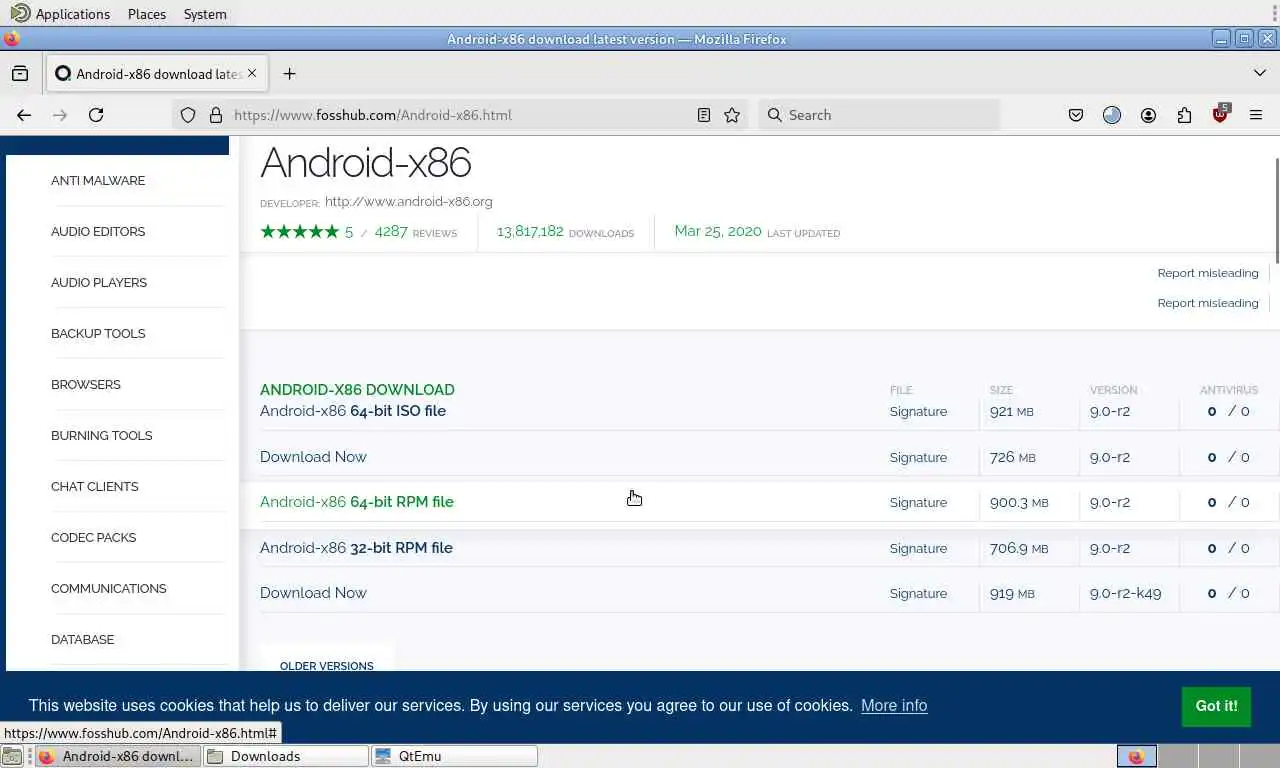The image size is (1280, 768).
Task: Click the URL address bar
Action: 460,115
